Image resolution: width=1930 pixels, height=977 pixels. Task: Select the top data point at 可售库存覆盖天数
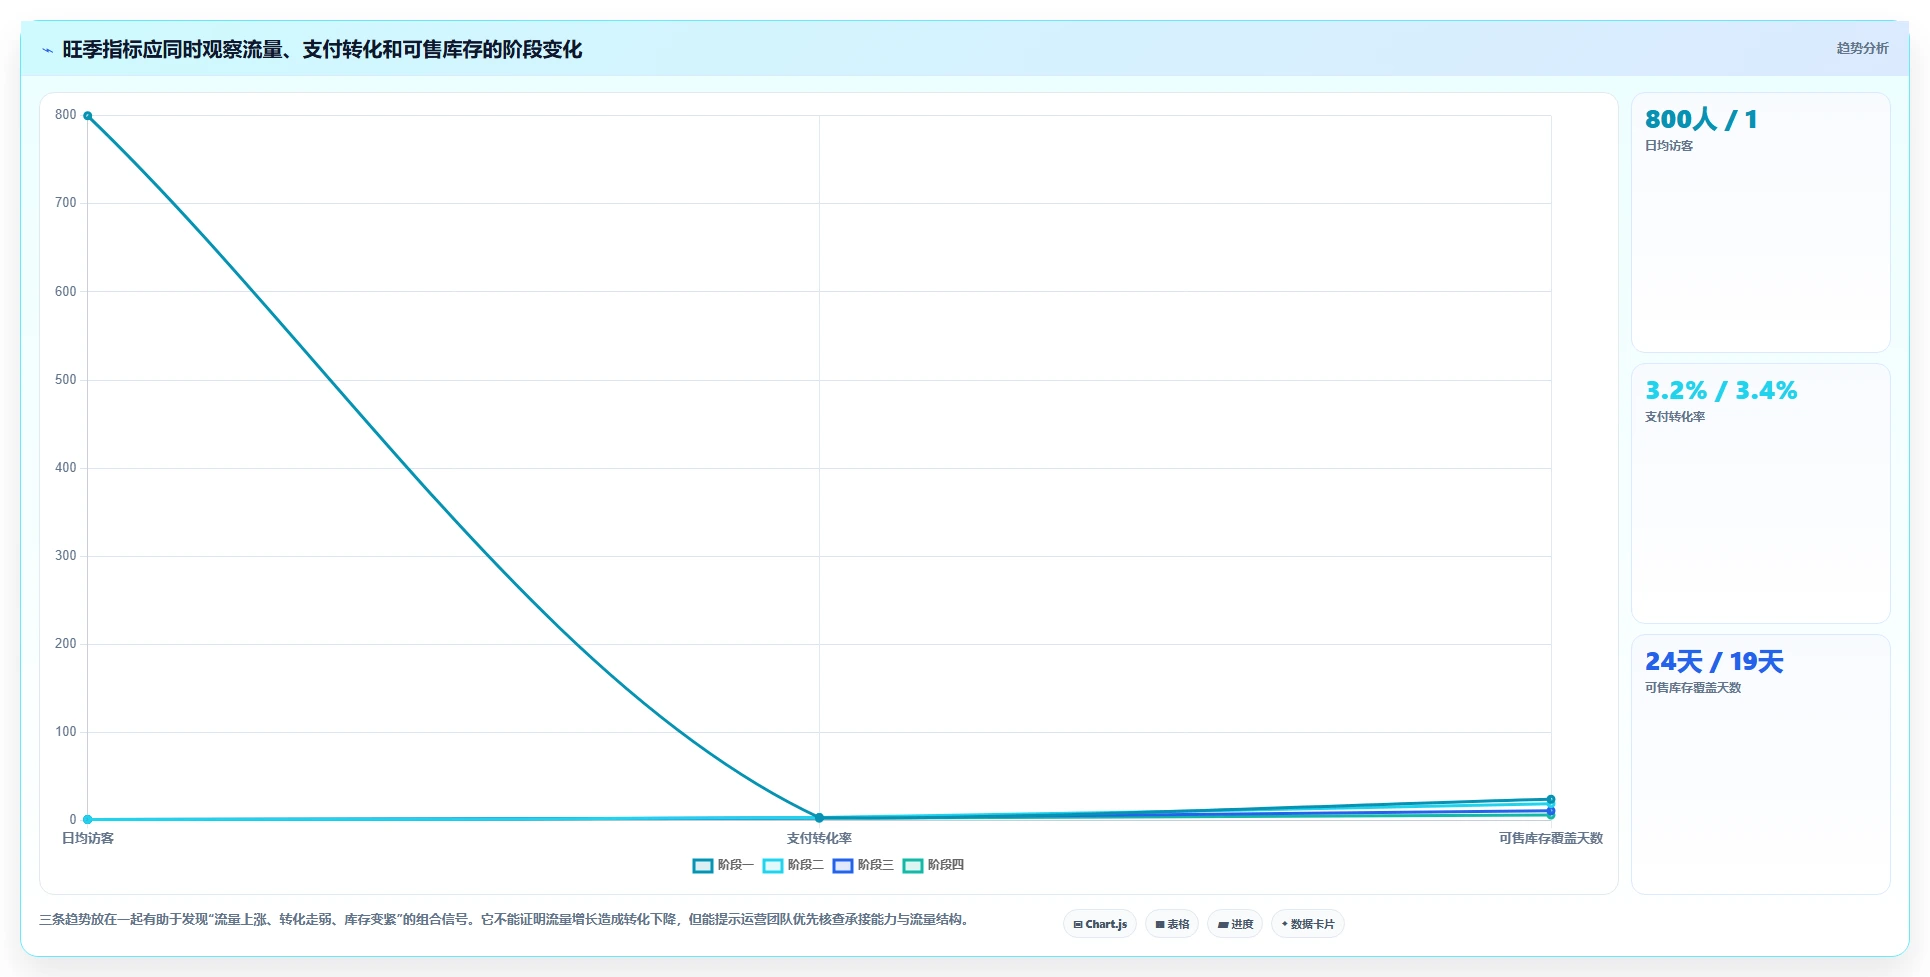1551,799
